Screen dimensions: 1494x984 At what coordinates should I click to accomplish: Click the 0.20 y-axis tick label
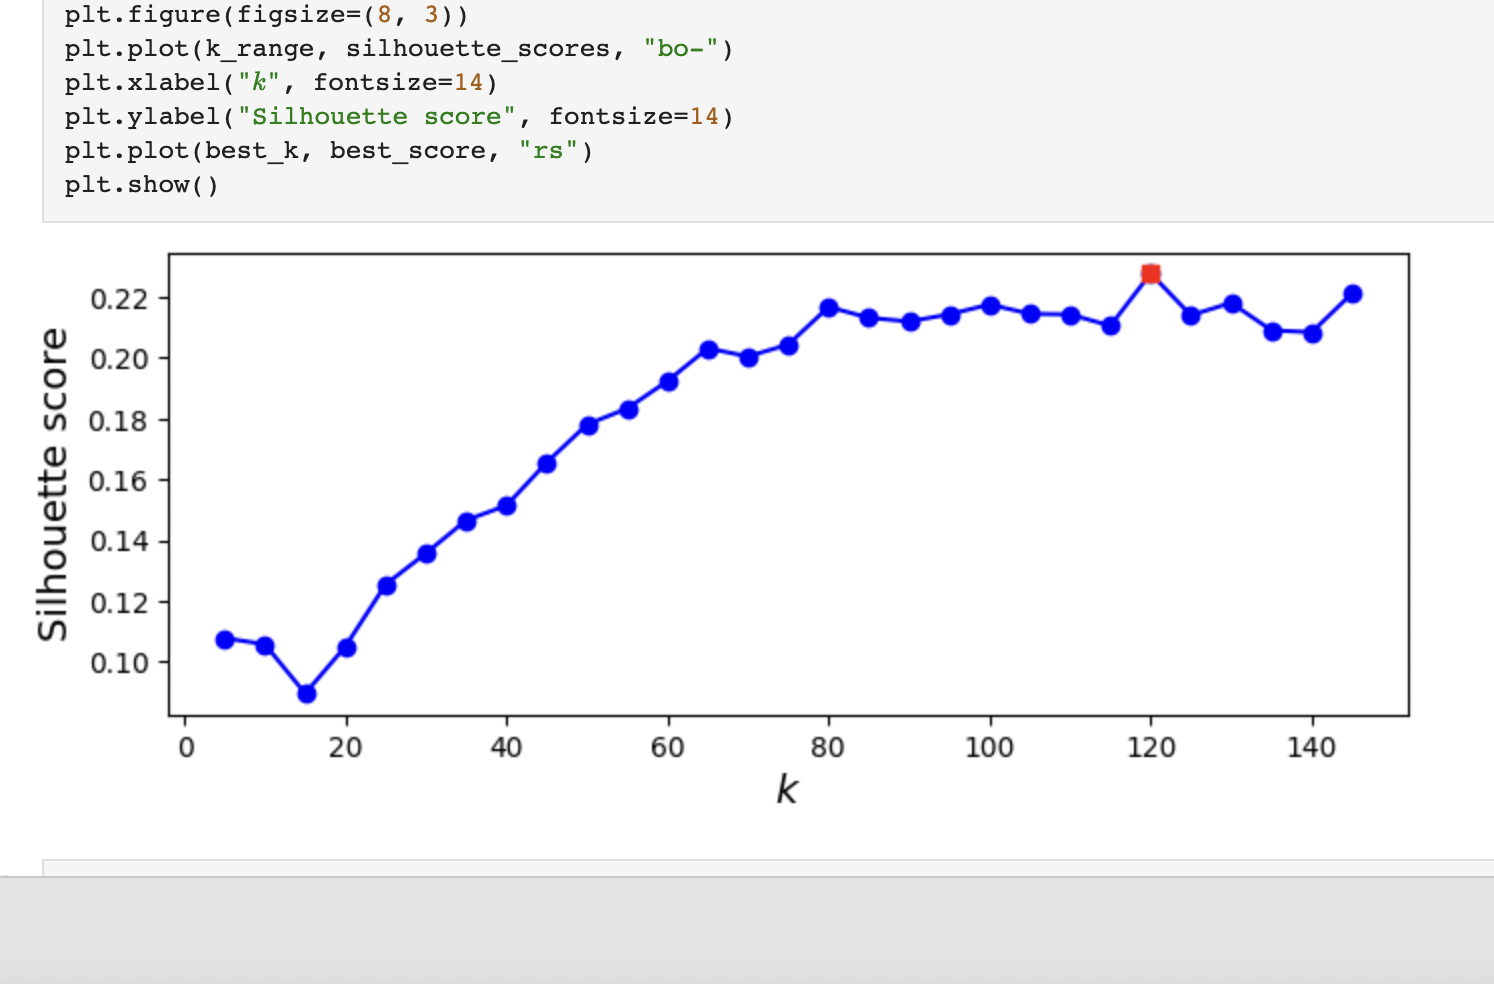click(119, 359)
